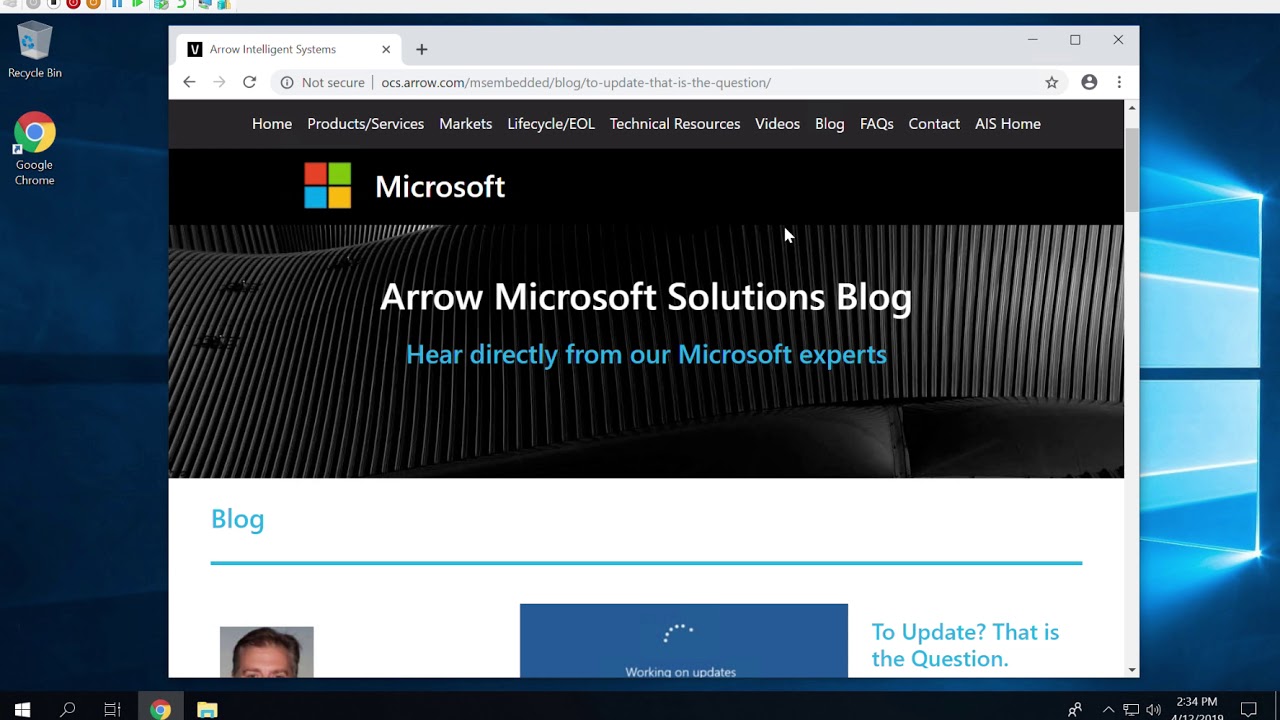Open the Recycle Bin desktop icon
The height and width of the screenshot is (720, 1280).
tap(34, 50)
